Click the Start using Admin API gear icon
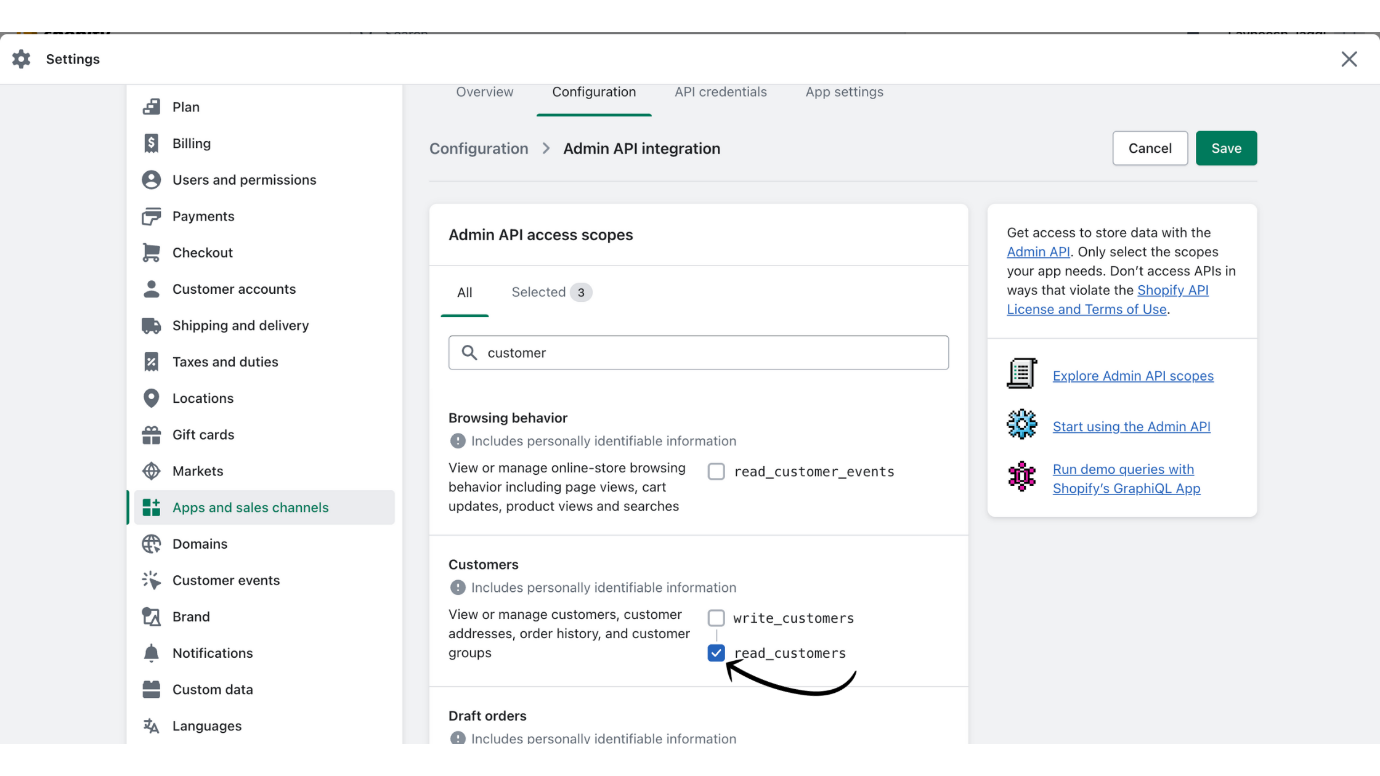 coord(1022,425)
